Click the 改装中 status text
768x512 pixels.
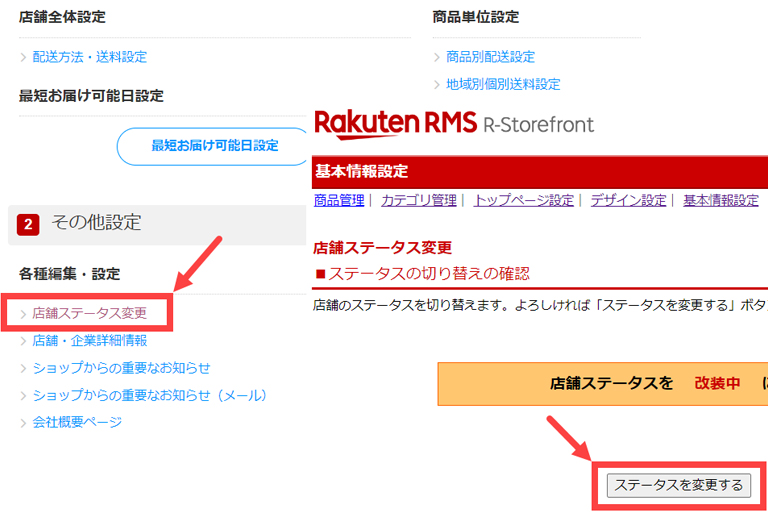pos(717,383)
